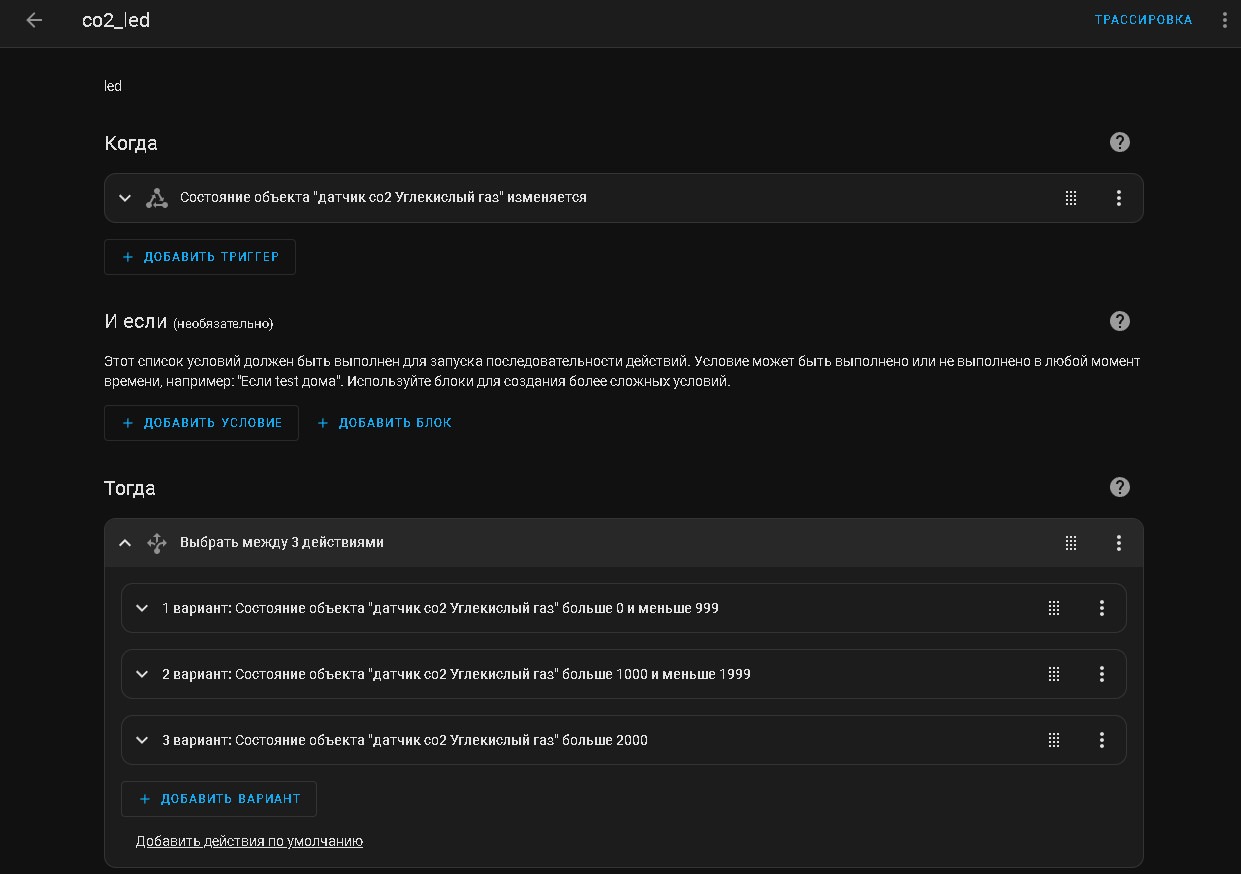Open the Трассировка view
Image resolution: width=1241 pixels, height=874 pixels.
(1143, 20)
